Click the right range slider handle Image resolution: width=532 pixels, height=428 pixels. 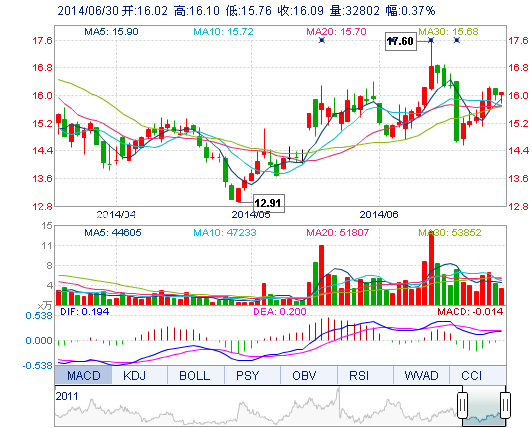click(x=505, y=405)
